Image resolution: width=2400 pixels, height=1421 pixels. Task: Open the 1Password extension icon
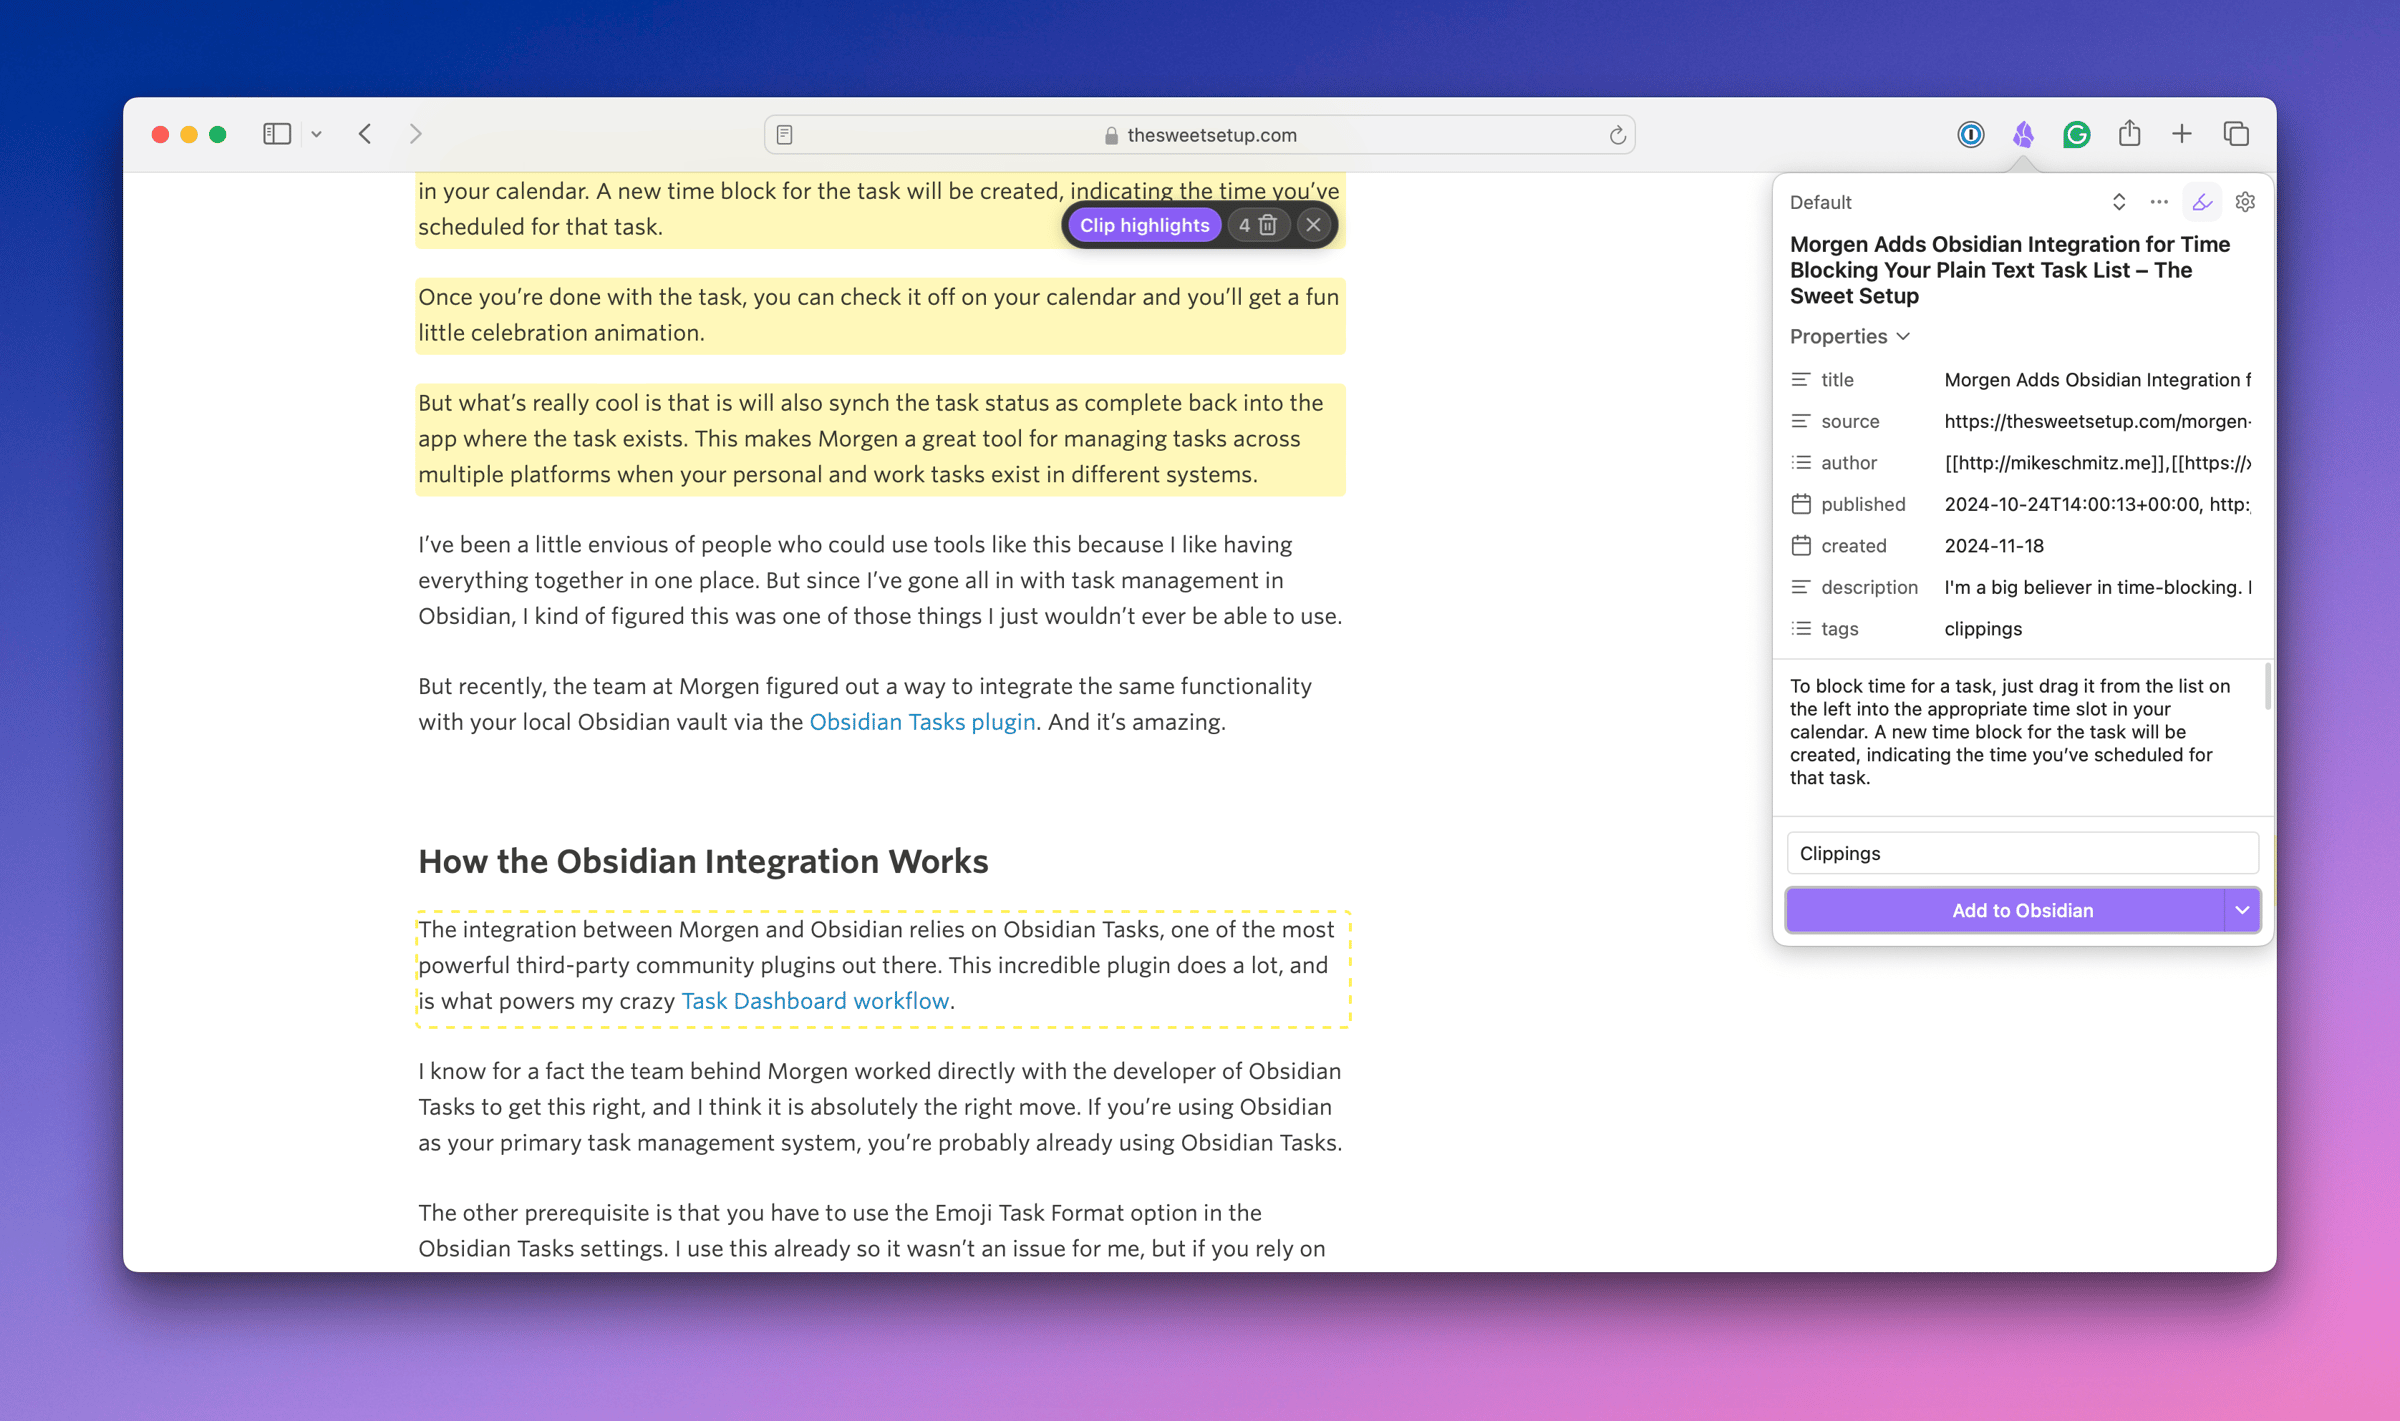click(1970, 134)
